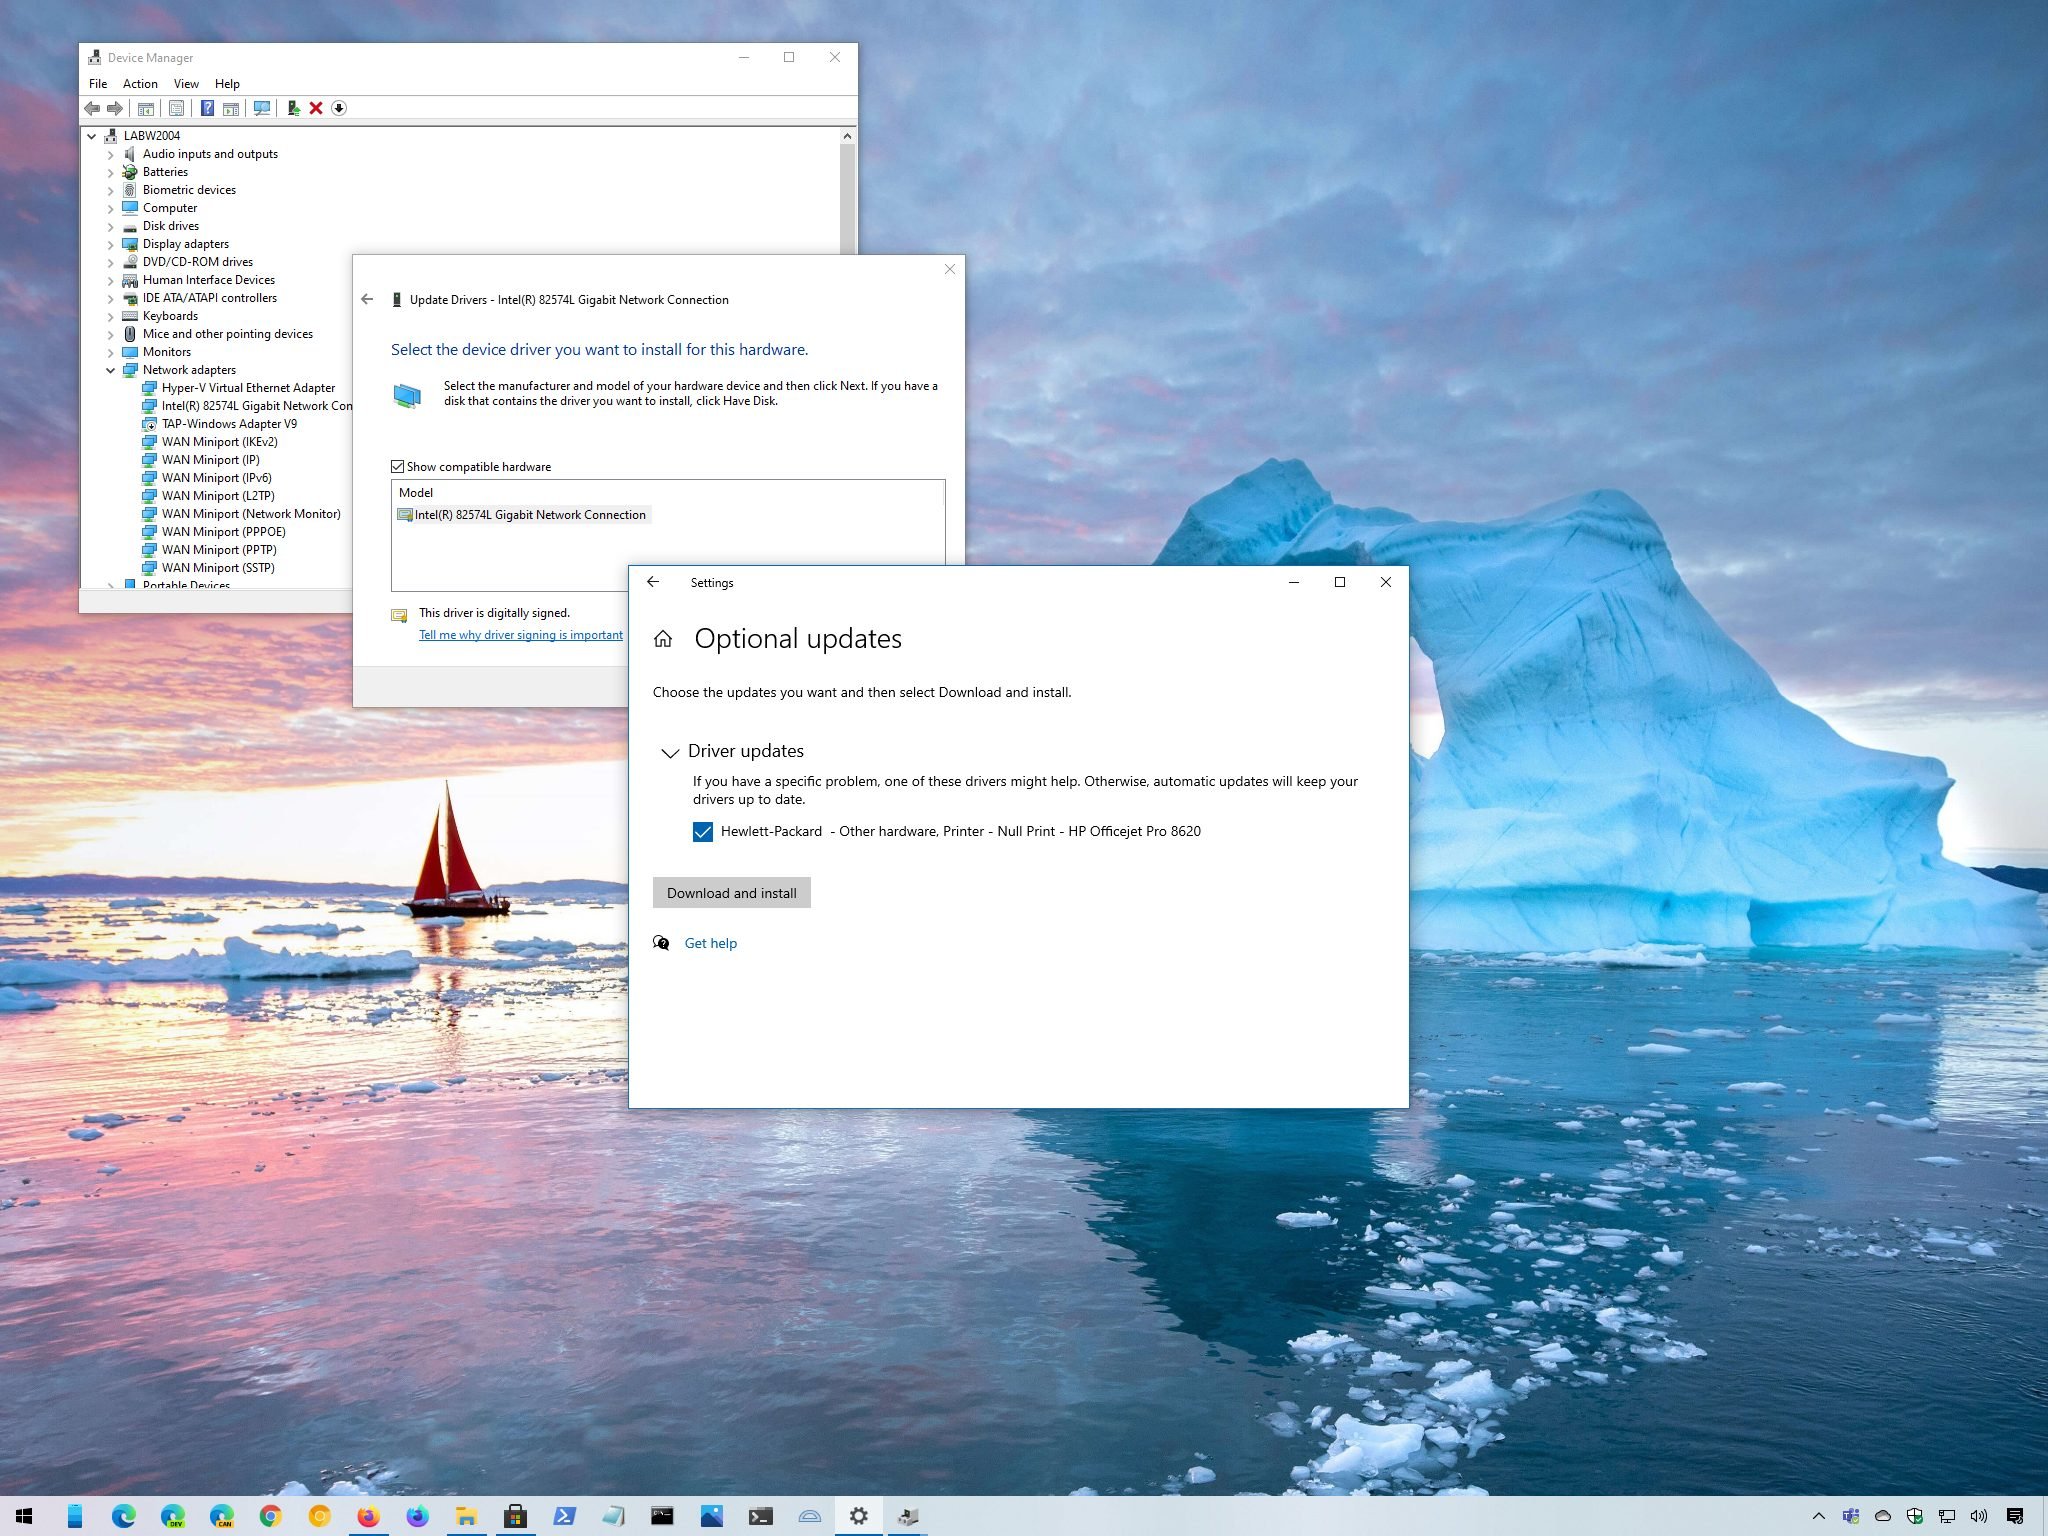Click the blue Help toolbar icon
The height and width of the screenshot is (1536, 2048).
click(207, 108)
